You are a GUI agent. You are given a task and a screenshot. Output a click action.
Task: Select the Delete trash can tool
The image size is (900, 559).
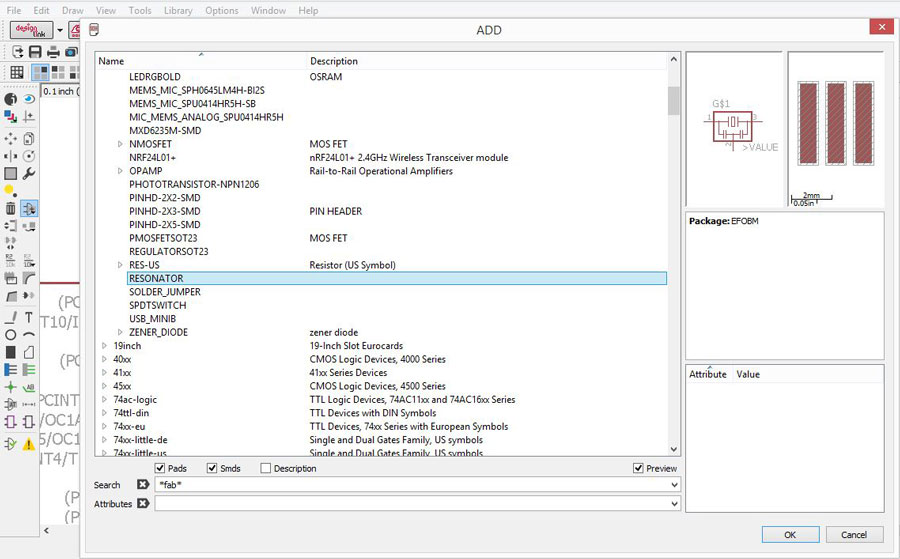coord(10,208)
